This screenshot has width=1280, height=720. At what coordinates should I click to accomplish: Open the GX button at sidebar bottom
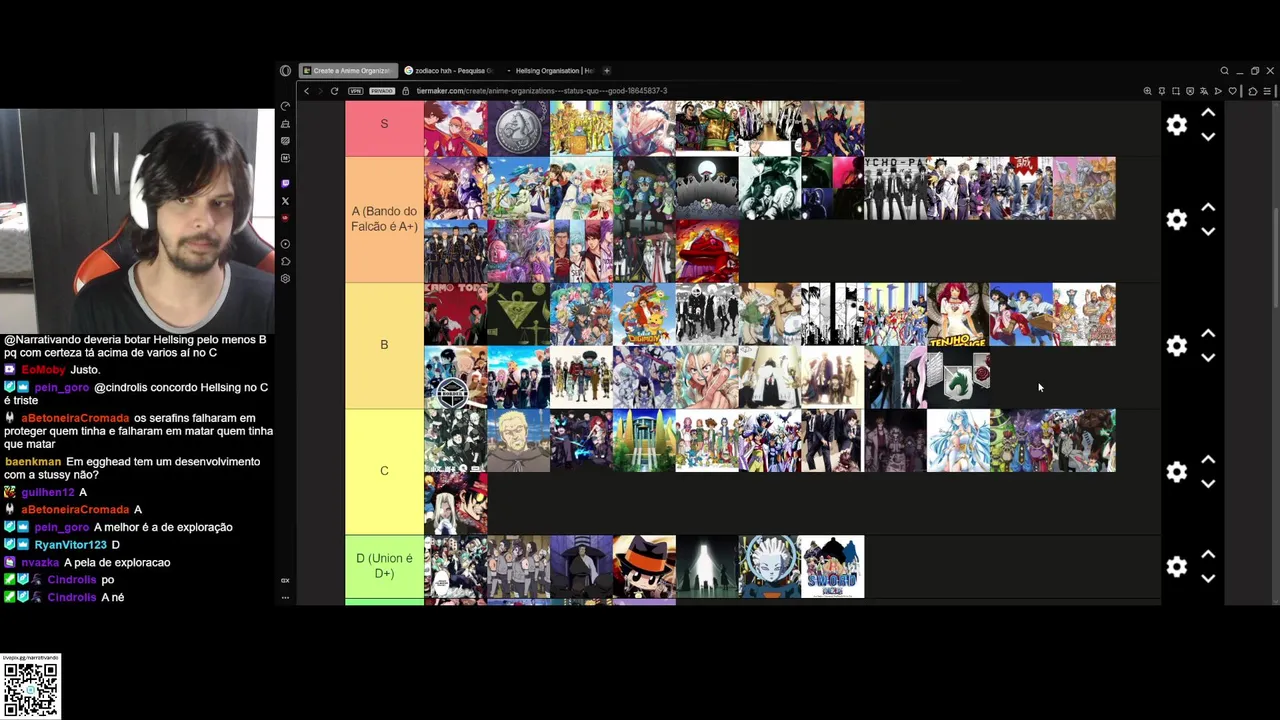pos(285,580)
